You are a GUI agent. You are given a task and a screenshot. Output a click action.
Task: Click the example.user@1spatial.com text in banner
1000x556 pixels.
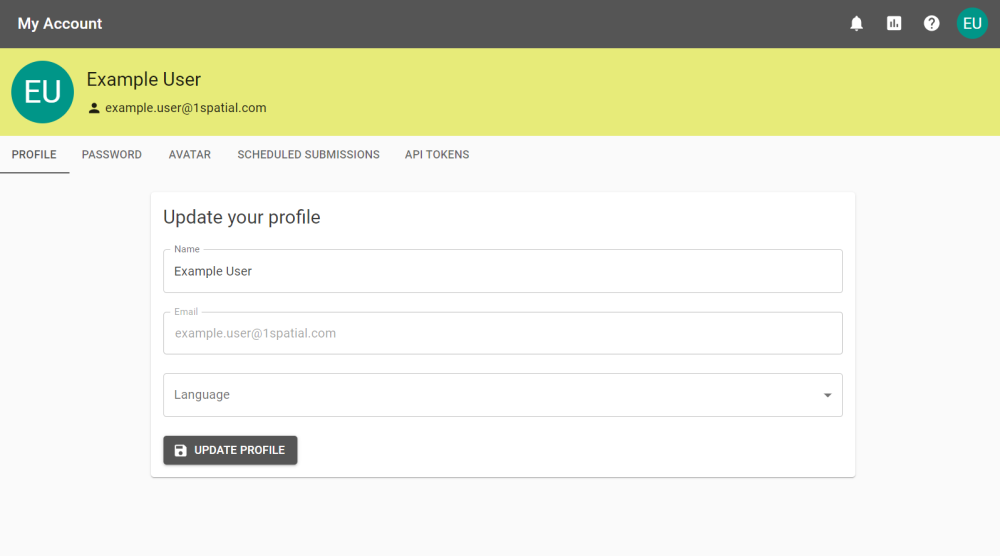pyautogui.click(x=186, y=108)
